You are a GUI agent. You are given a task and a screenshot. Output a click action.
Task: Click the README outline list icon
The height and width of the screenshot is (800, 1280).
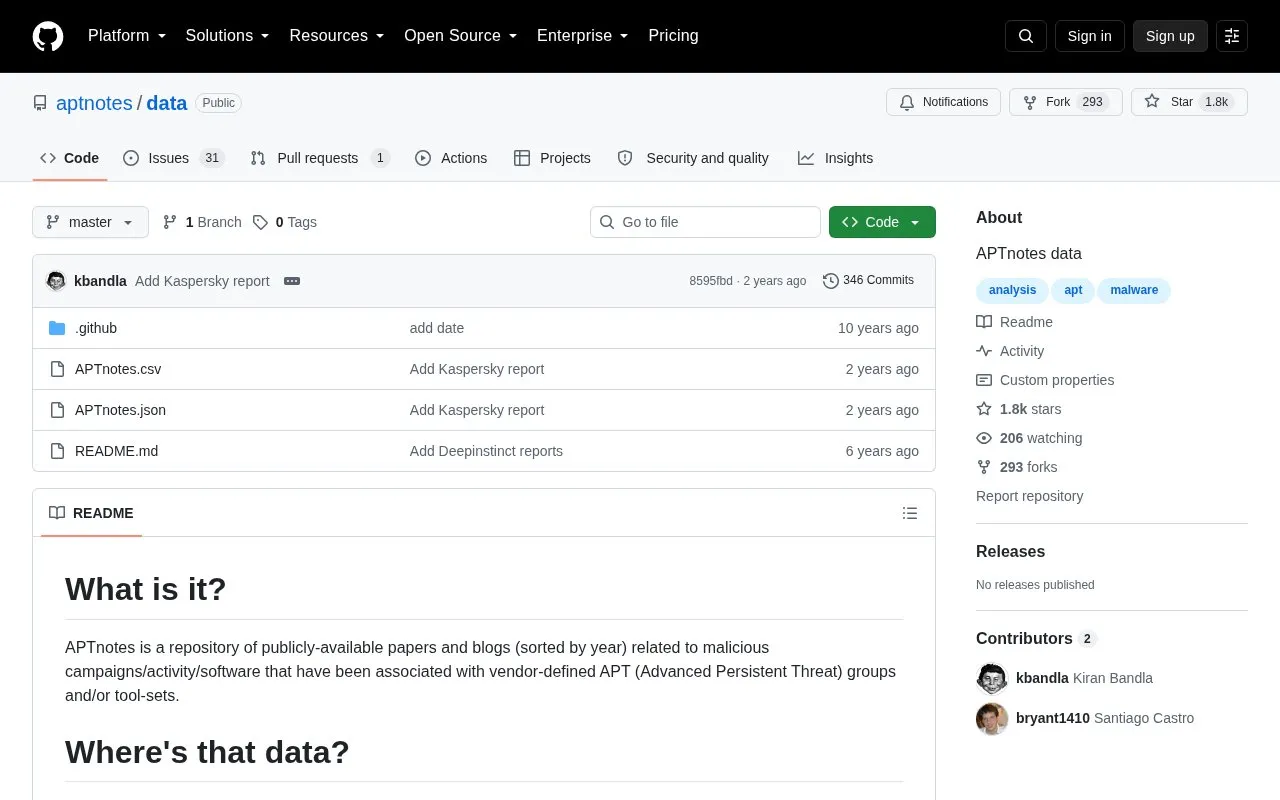pos(910,513)
